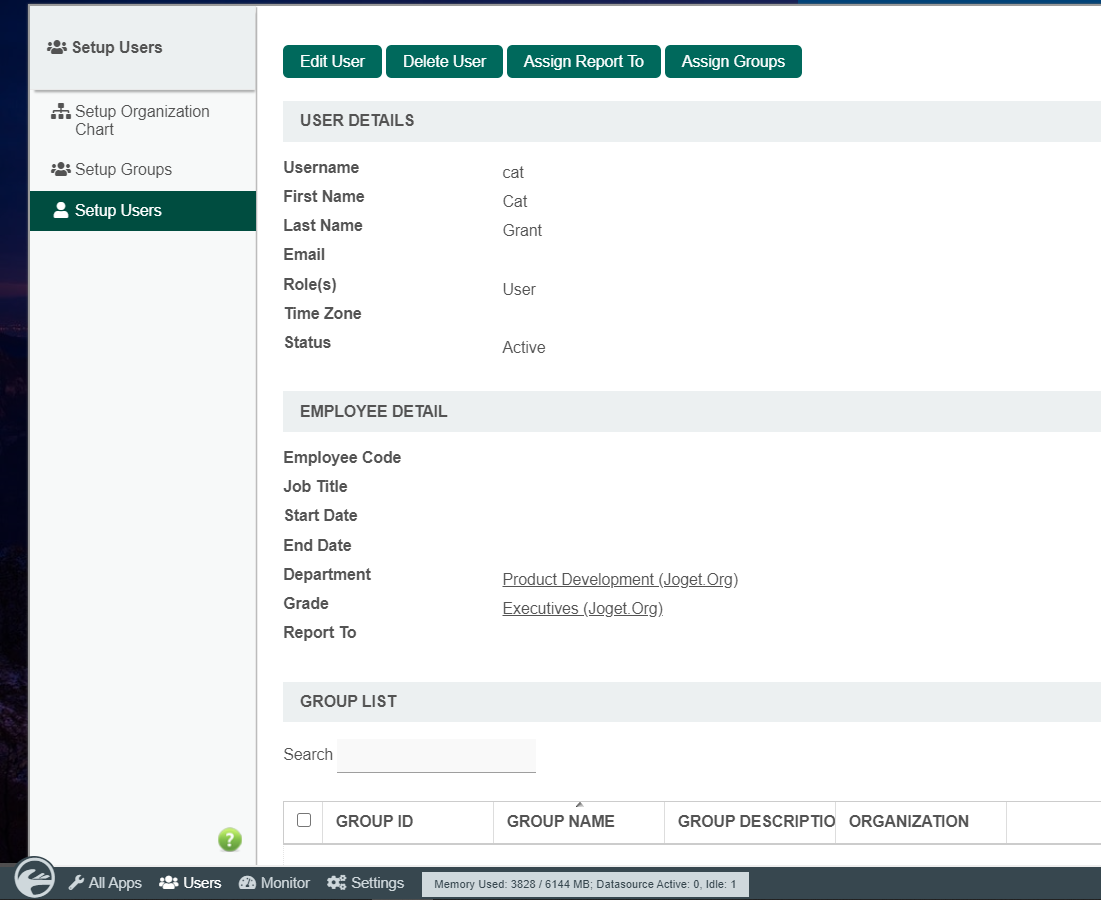Open the Assign Groups button

click(x=733, y=61)
